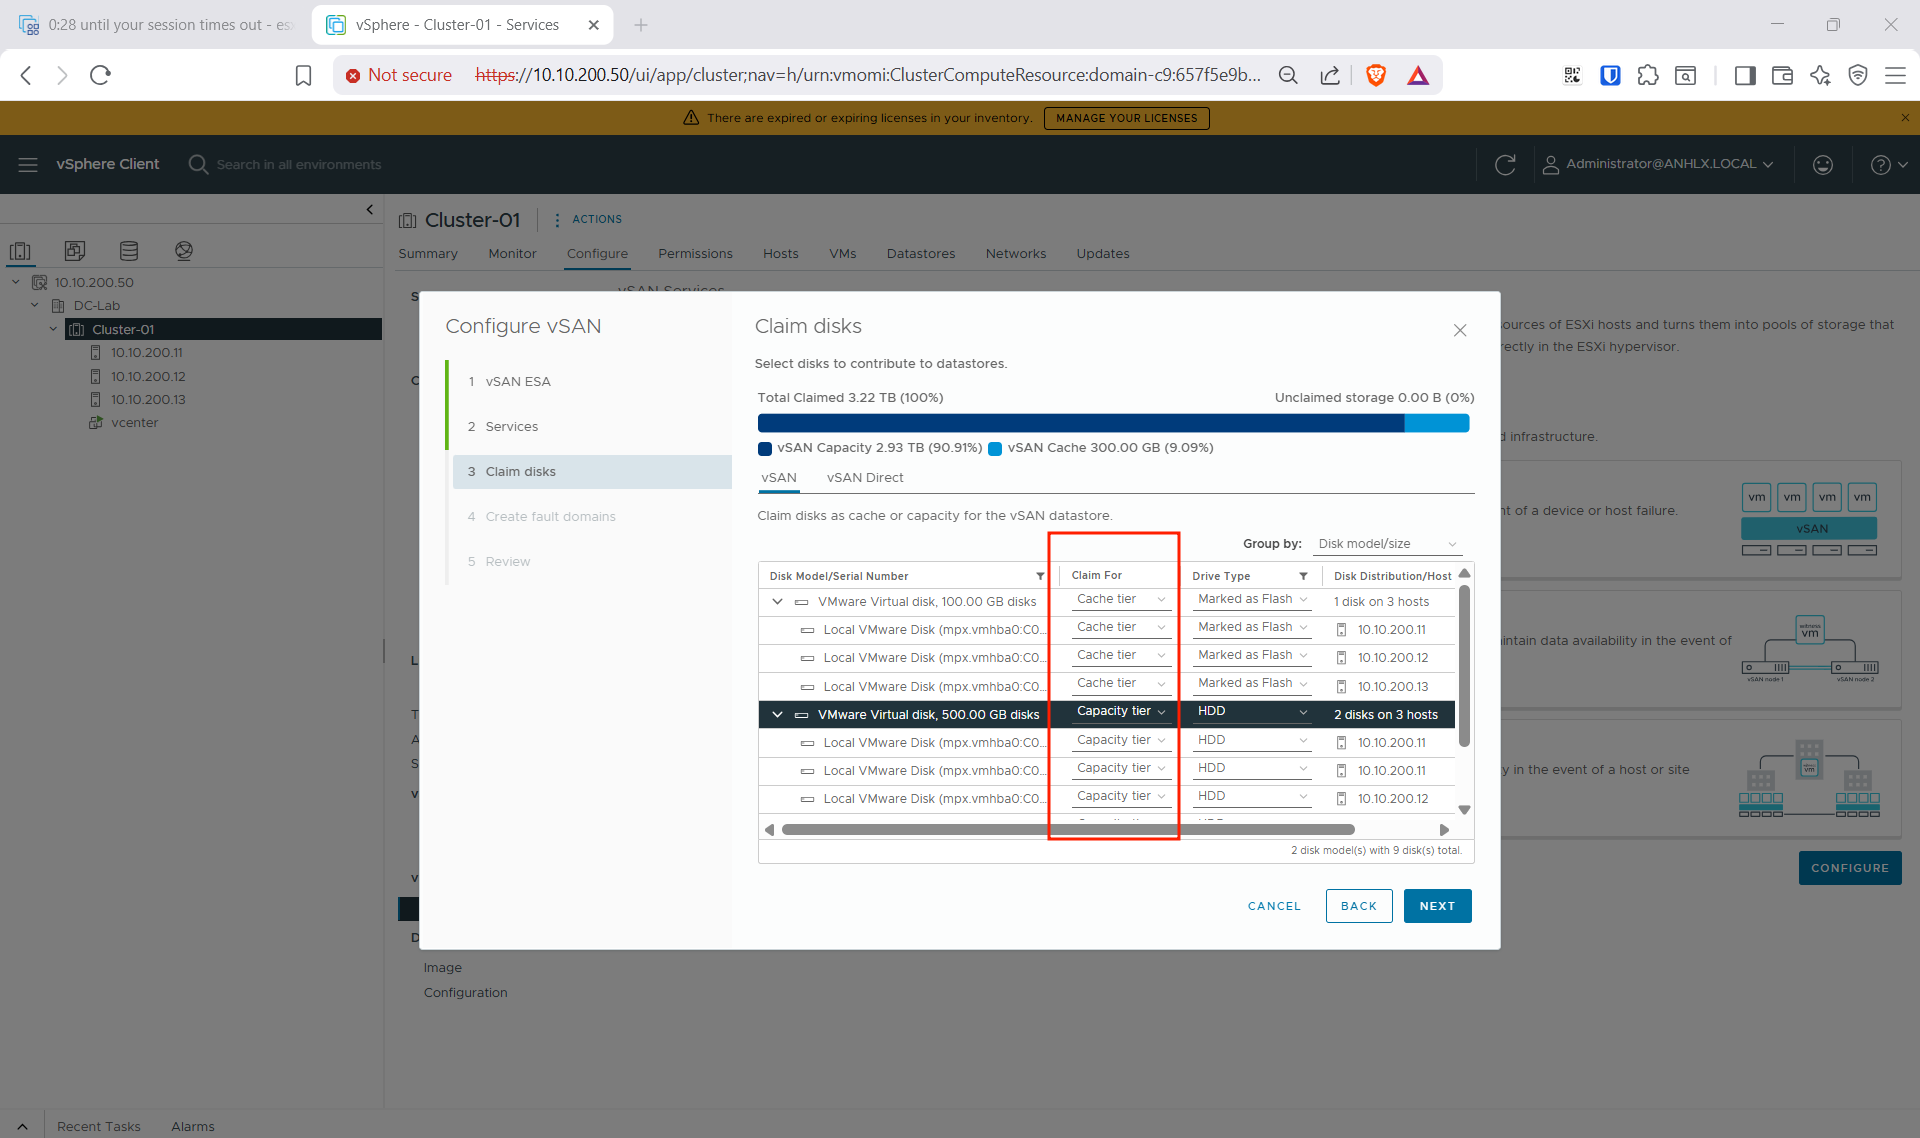Click CANCEL in the Configure vSAN wizard
This screenshot has width=1920, height=1138.
click(x=1274, y=906)
